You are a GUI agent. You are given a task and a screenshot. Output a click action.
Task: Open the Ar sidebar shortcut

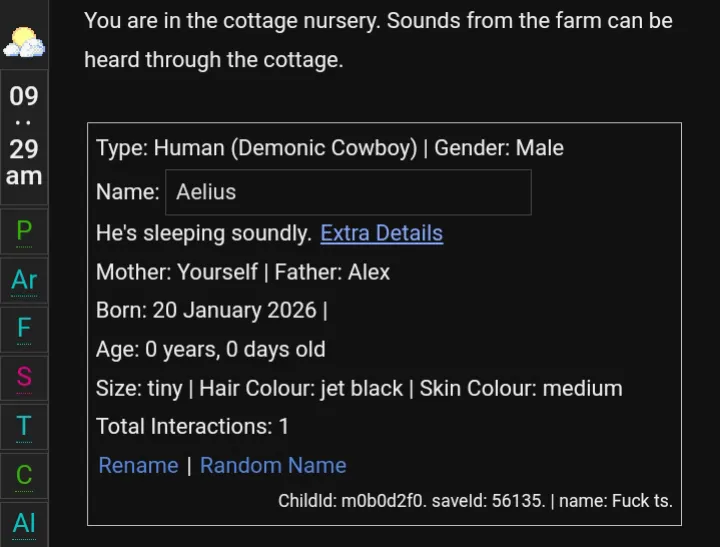[24, 280]
